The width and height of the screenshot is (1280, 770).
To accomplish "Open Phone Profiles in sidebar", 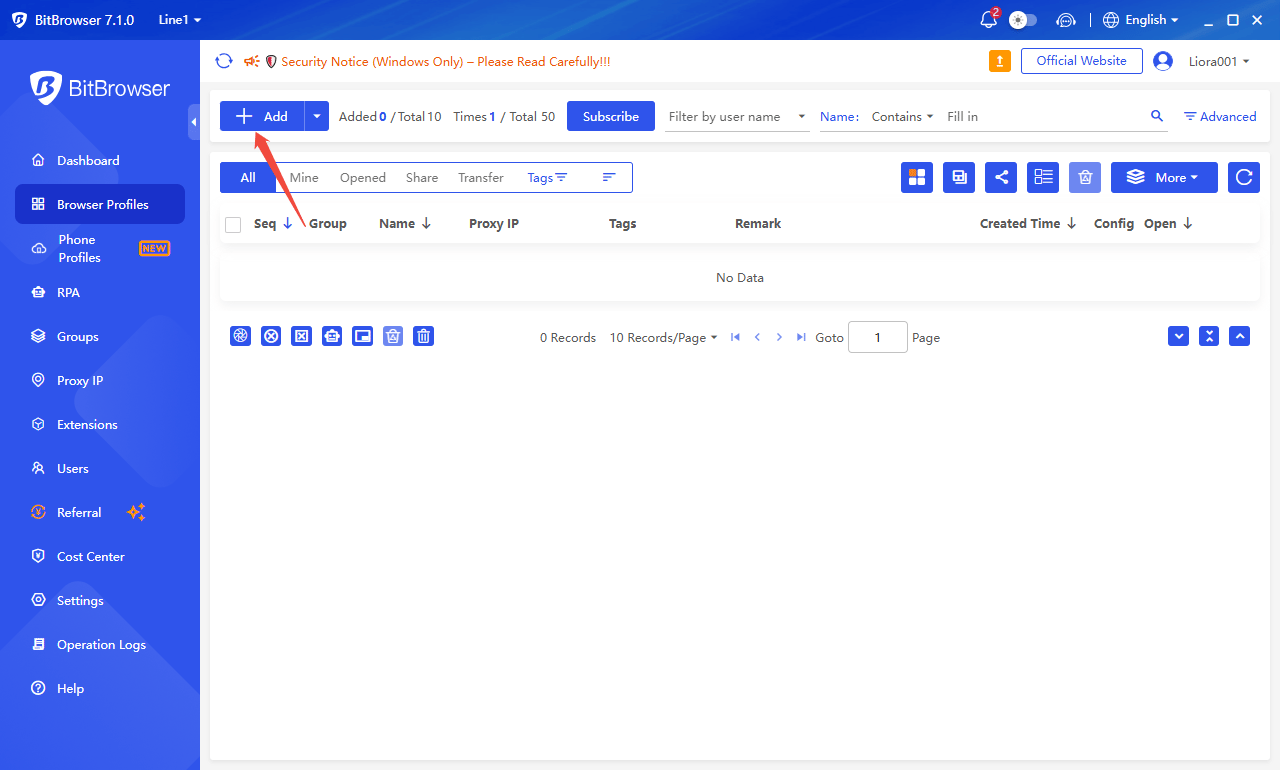I will (x=100, y=248).
